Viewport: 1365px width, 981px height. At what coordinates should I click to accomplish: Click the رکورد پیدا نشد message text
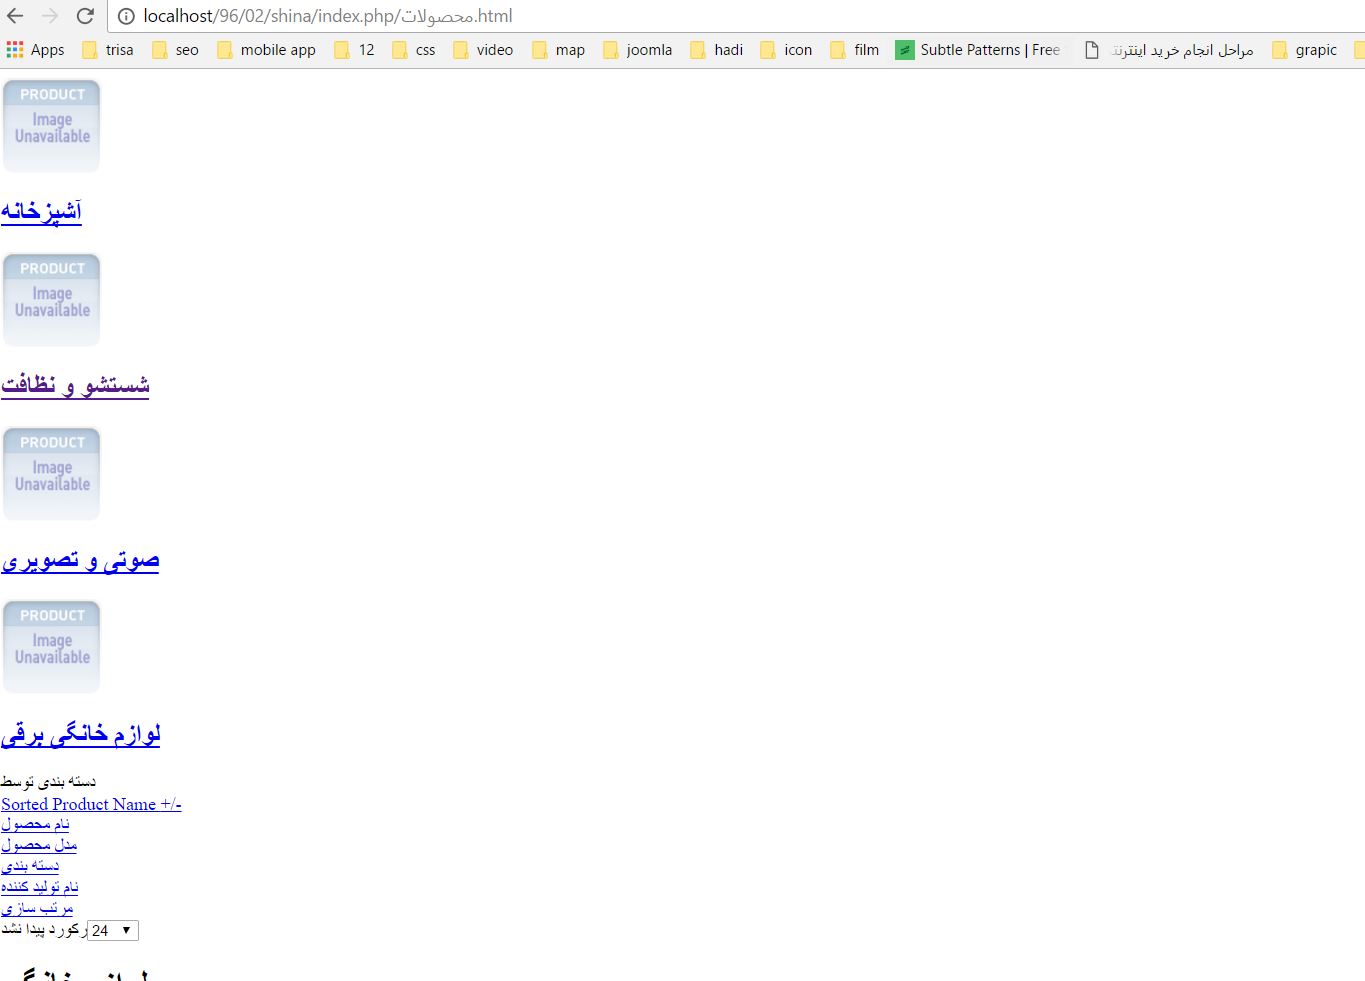tap(44, 930)
